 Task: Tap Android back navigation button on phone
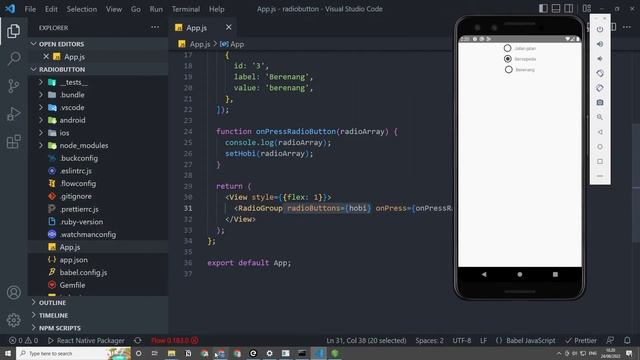click(x=484, y=274)
